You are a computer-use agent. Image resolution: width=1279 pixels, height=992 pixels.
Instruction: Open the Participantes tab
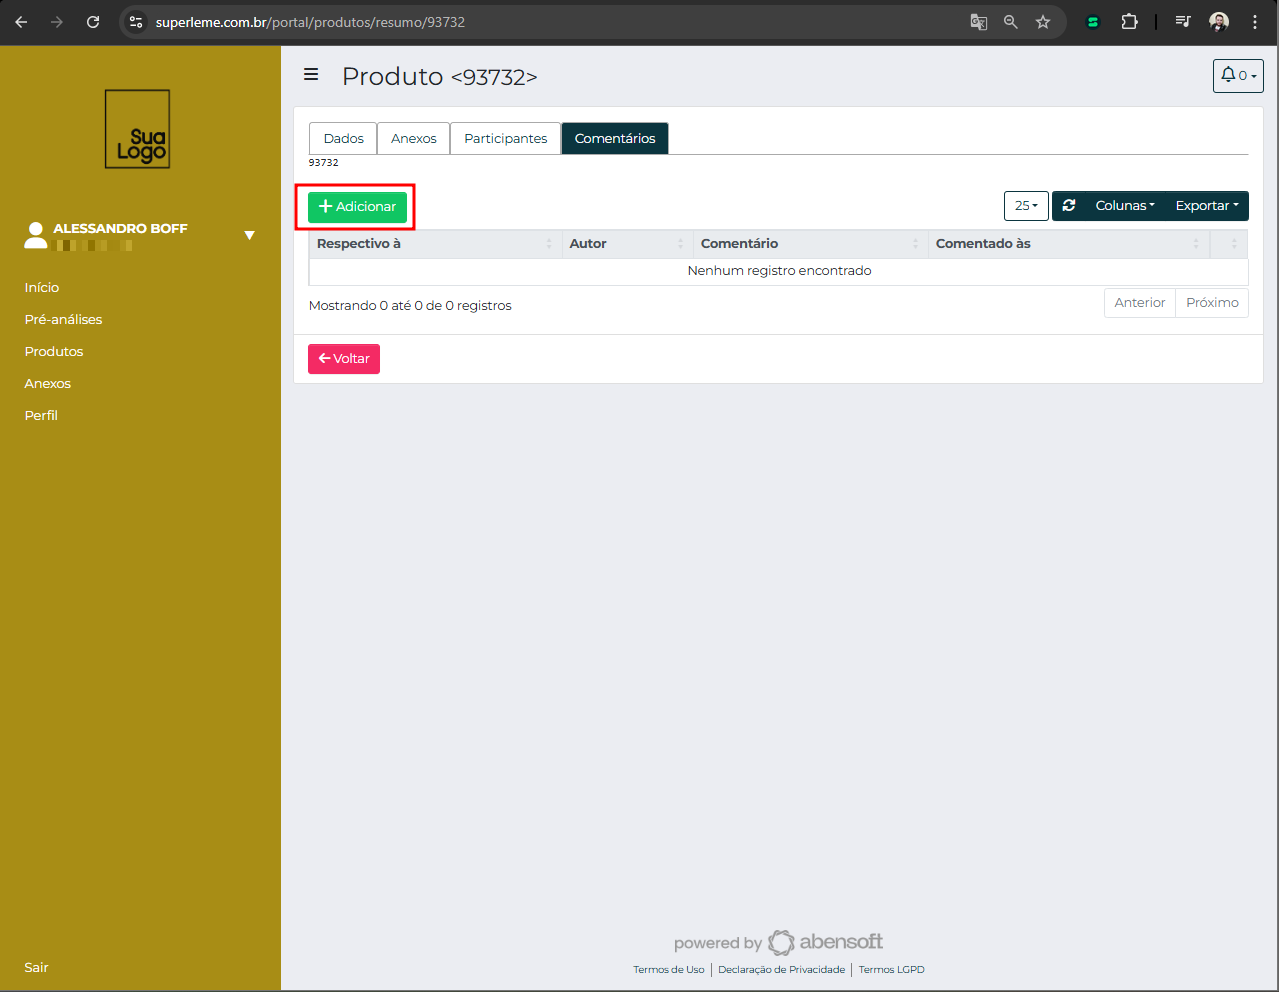[505, 139]
